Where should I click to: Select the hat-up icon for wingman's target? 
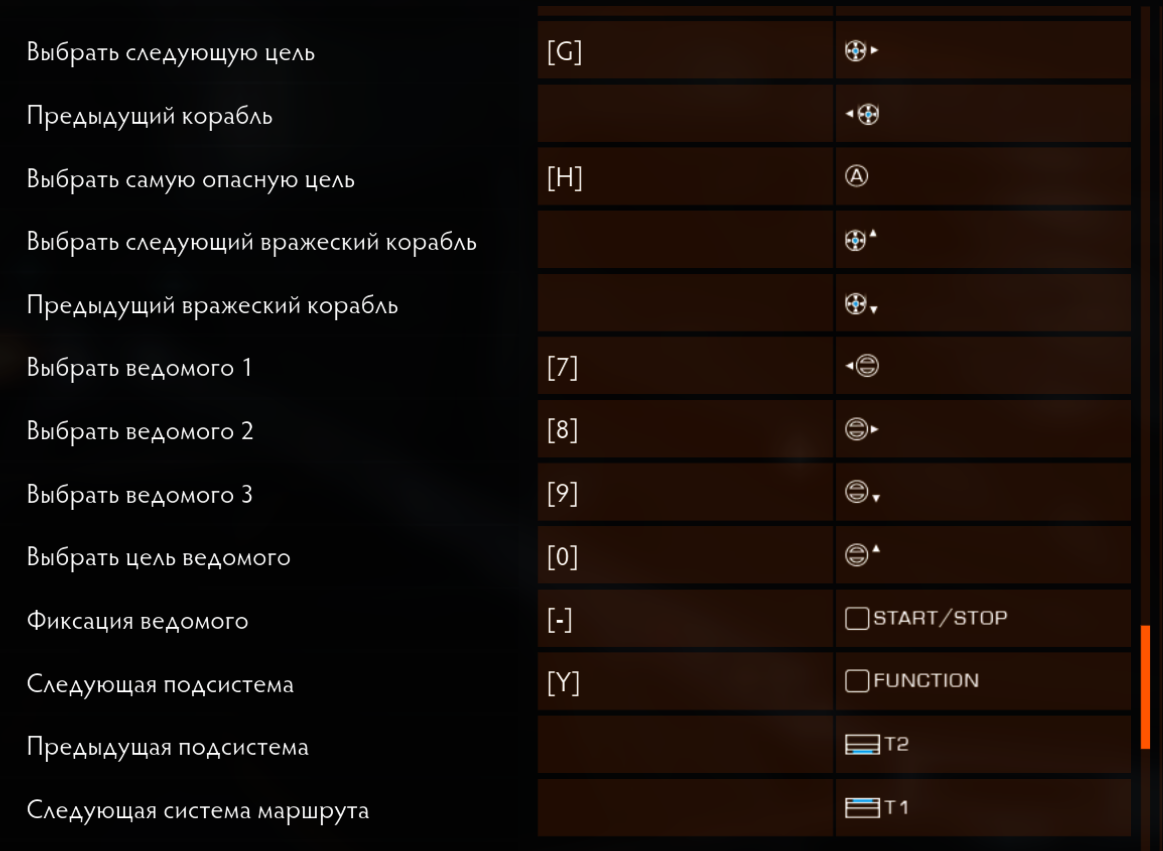tap(862, 554)
